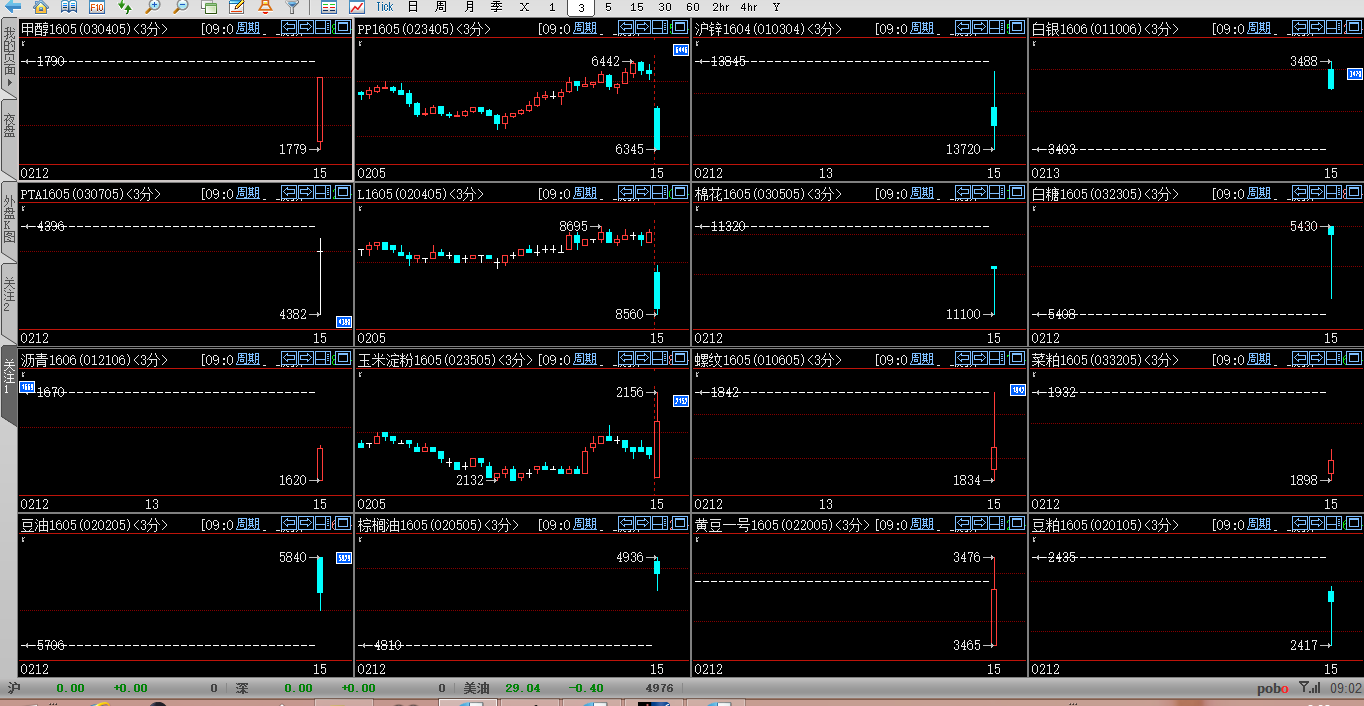Viewport: 1364px width, 706px height.
Task: Switch to 5-minute chart period
Action: (x=609, y=7)
